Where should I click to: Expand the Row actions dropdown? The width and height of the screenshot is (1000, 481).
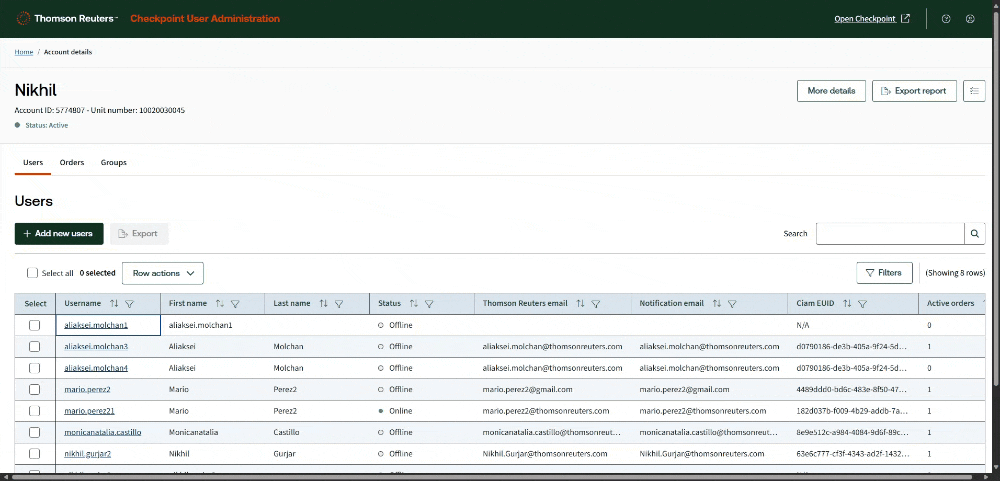tap(162, 273)
